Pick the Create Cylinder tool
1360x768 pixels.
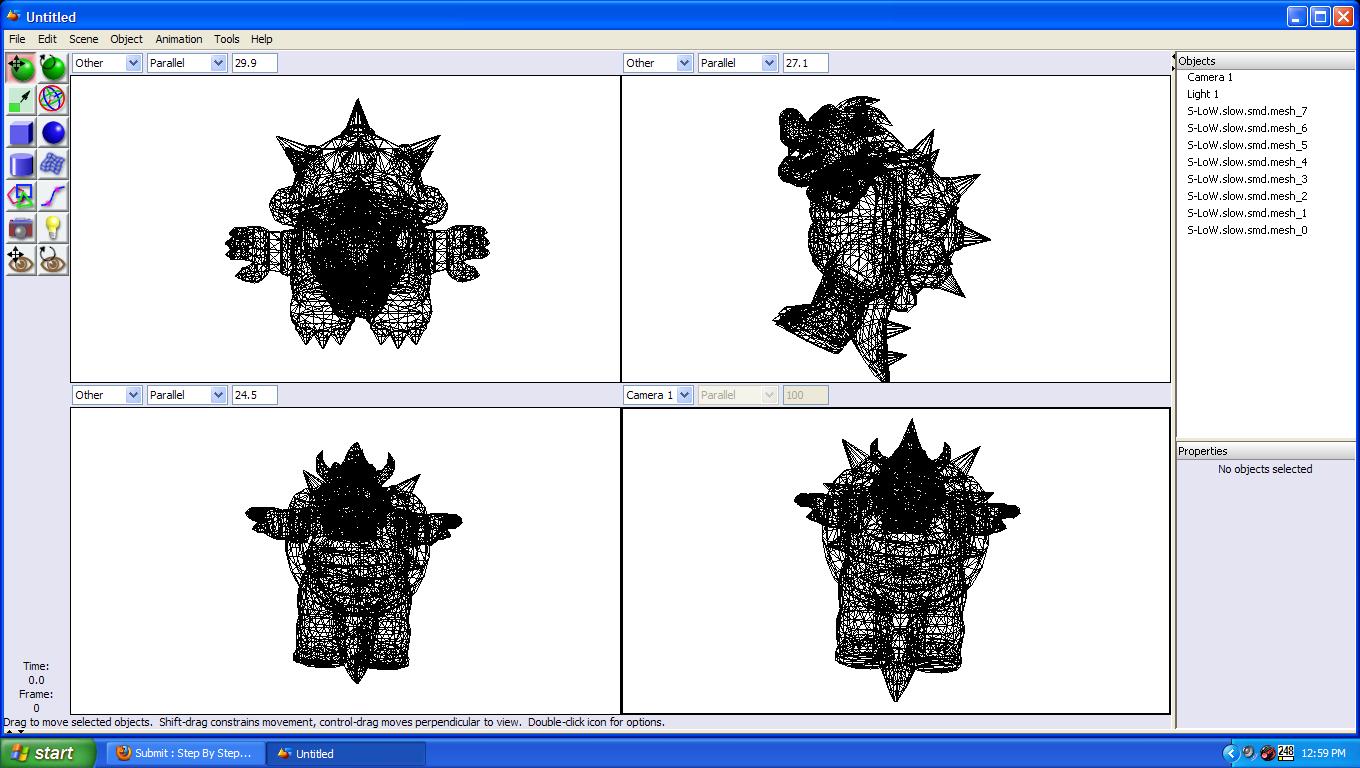tap(20, 164)
